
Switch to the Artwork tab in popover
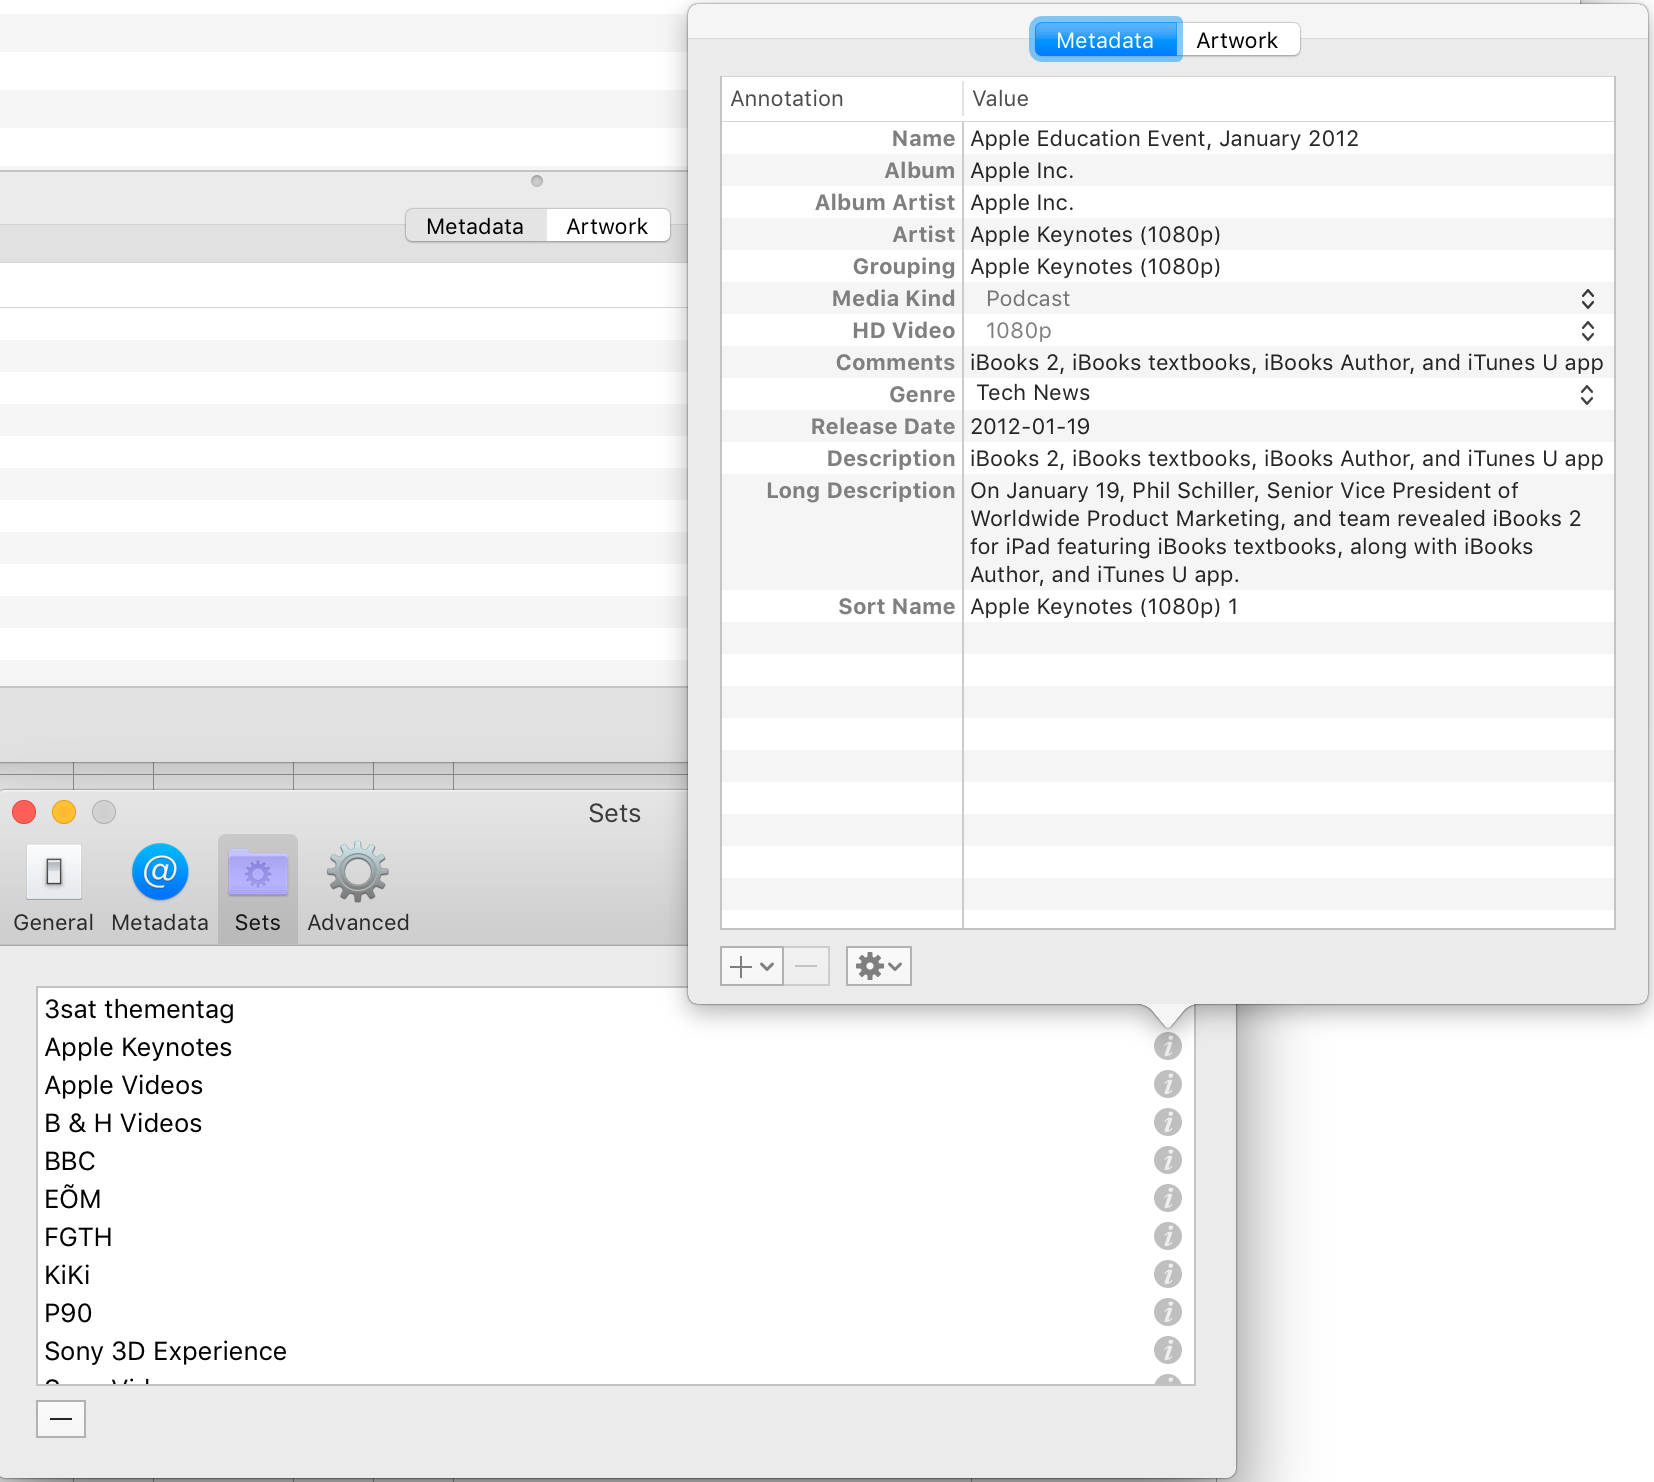point(1238,40)
